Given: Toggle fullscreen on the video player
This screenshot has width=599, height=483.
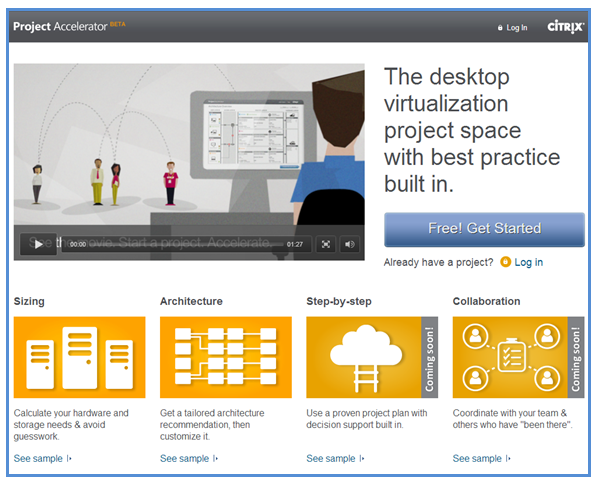Looking at the screenshot, I should point(326,244).
